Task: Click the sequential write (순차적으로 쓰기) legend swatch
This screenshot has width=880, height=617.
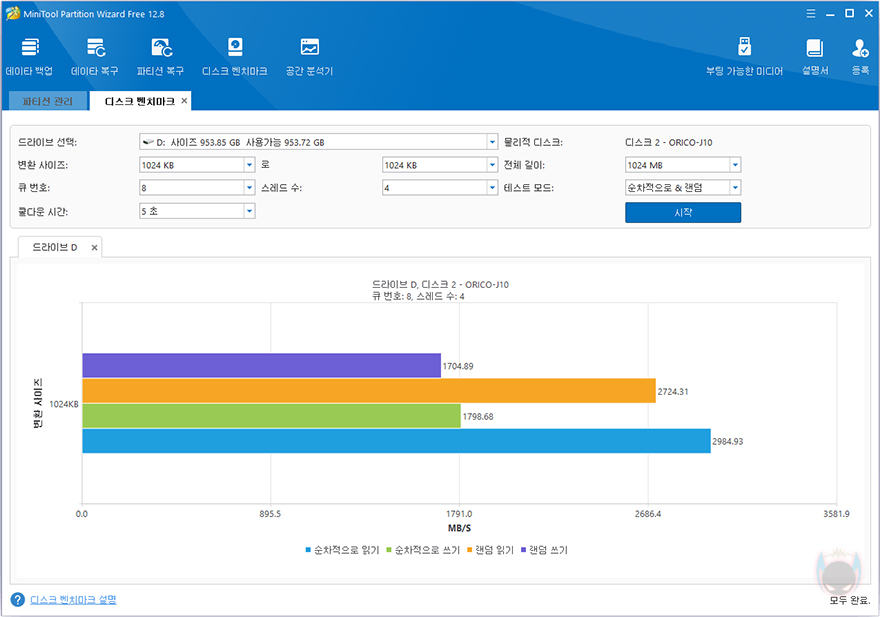Action: pos(389,550)
